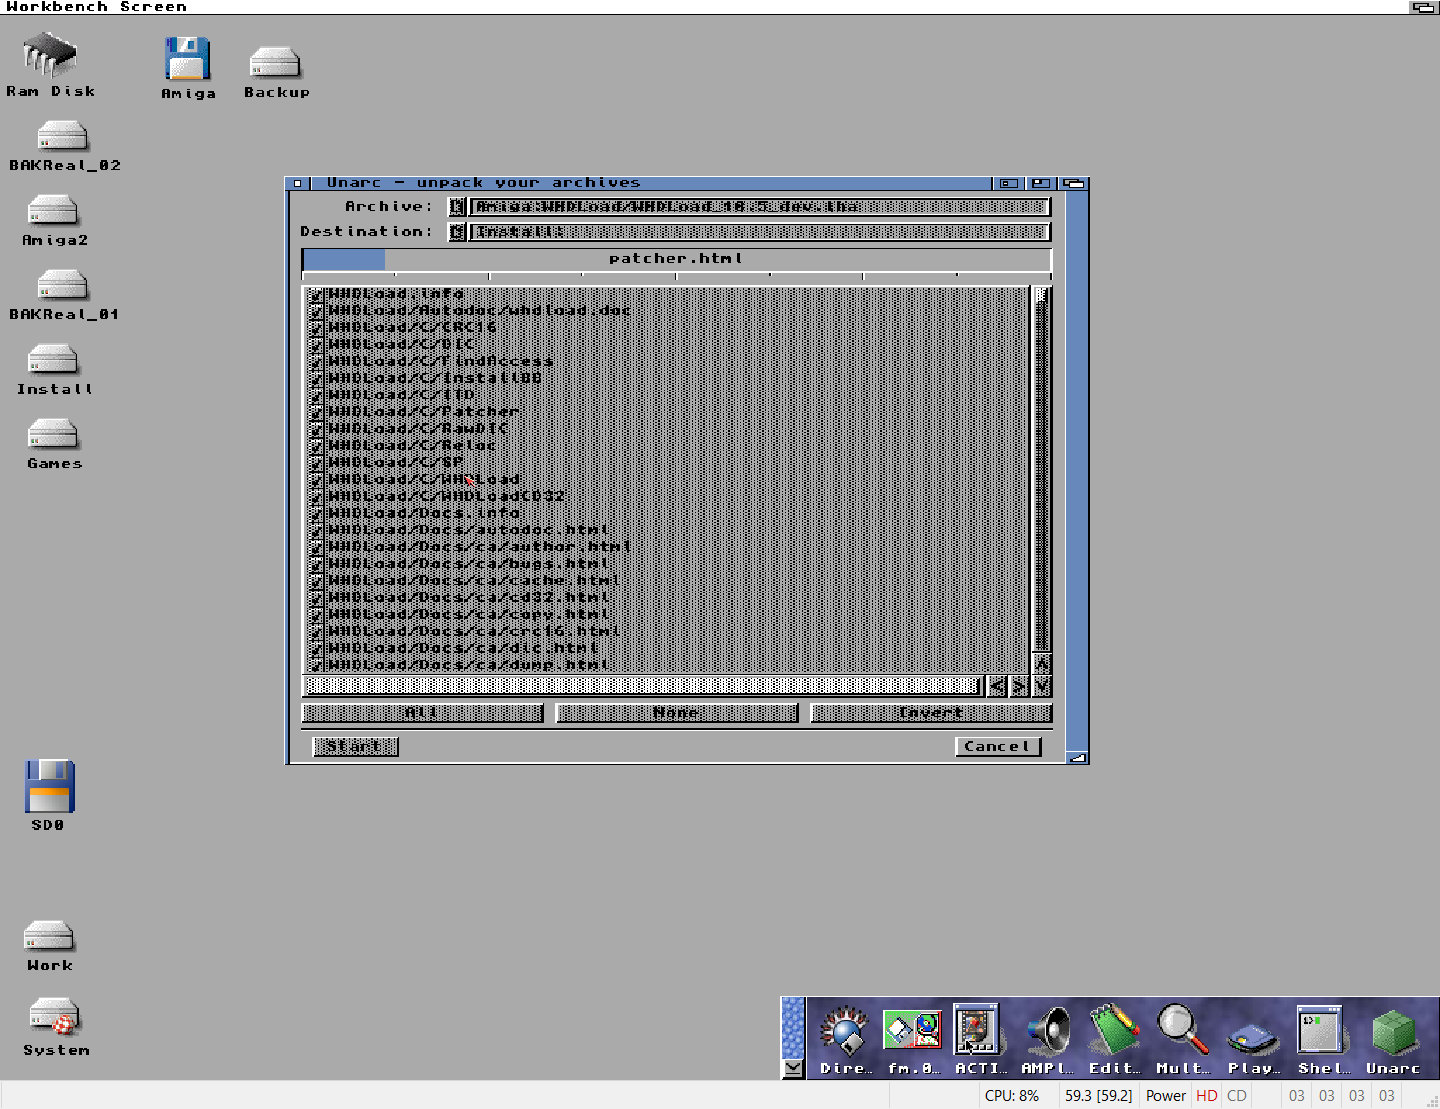Launch AMPL speaker app from dock

(1047, 1031)
